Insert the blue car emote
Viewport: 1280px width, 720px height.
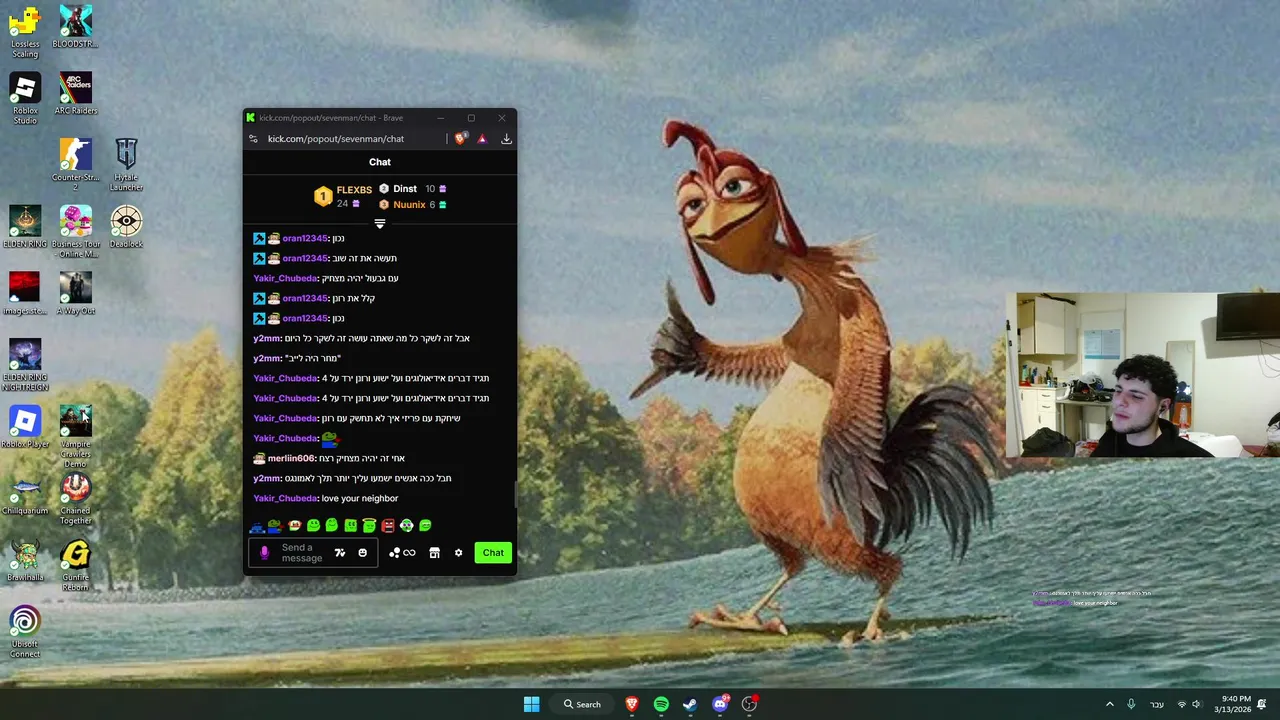click(x=257, y=525)
